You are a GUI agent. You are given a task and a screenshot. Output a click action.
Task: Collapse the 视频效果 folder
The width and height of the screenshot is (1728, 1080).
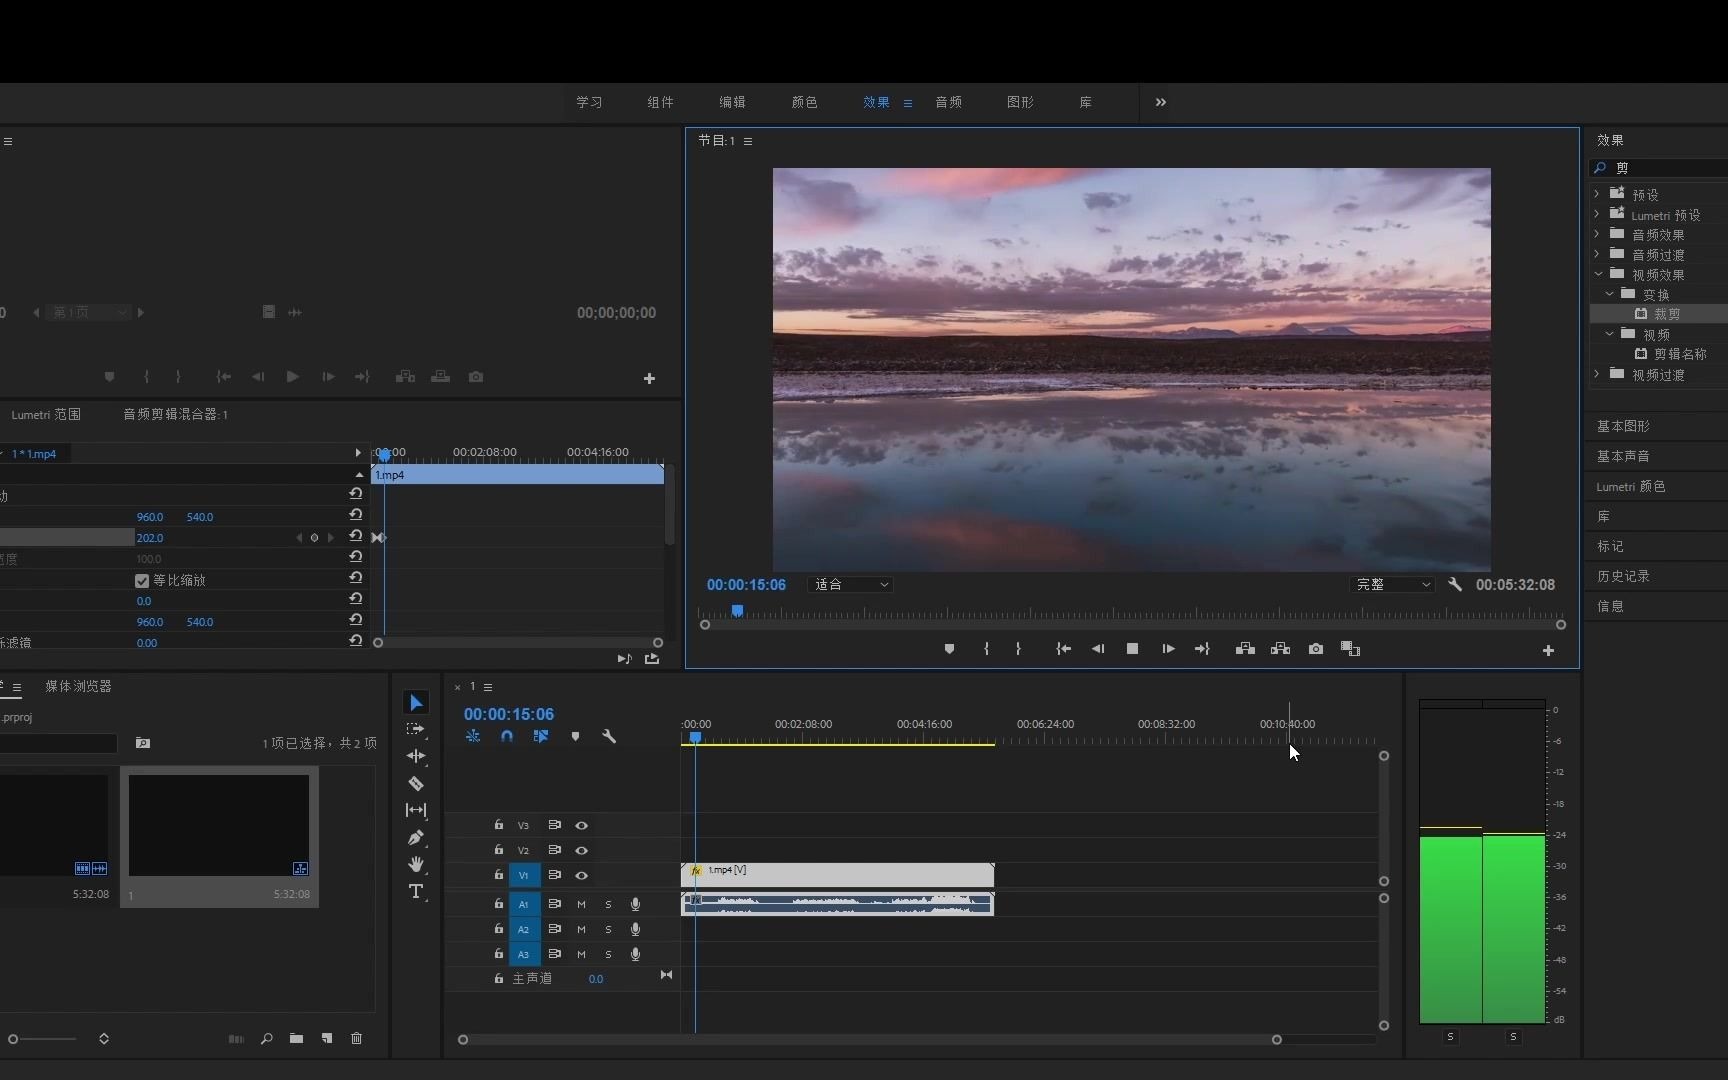(1598, 275)
